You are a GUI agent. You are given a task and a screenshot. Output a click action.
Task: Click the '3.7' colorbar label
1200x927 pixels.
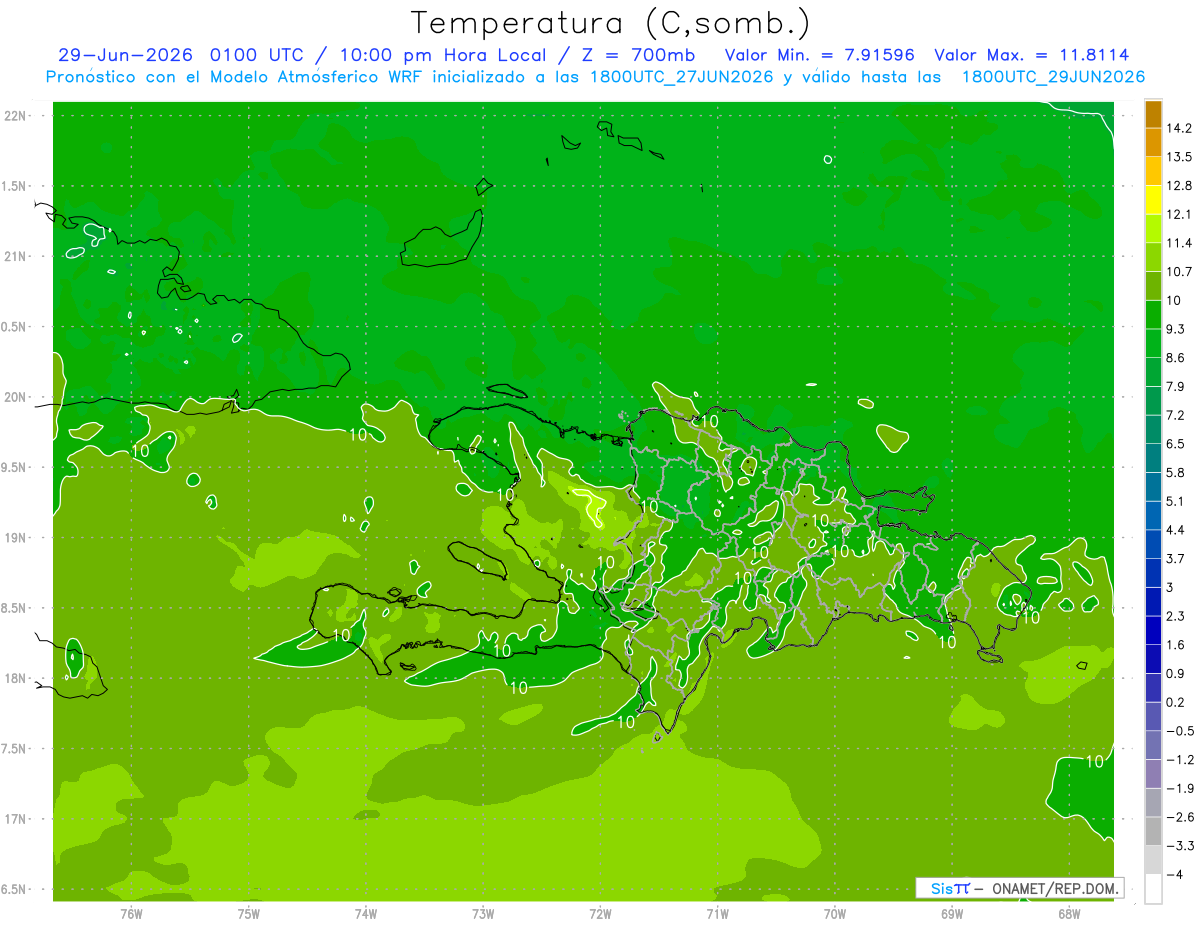tap(1176, 559)
